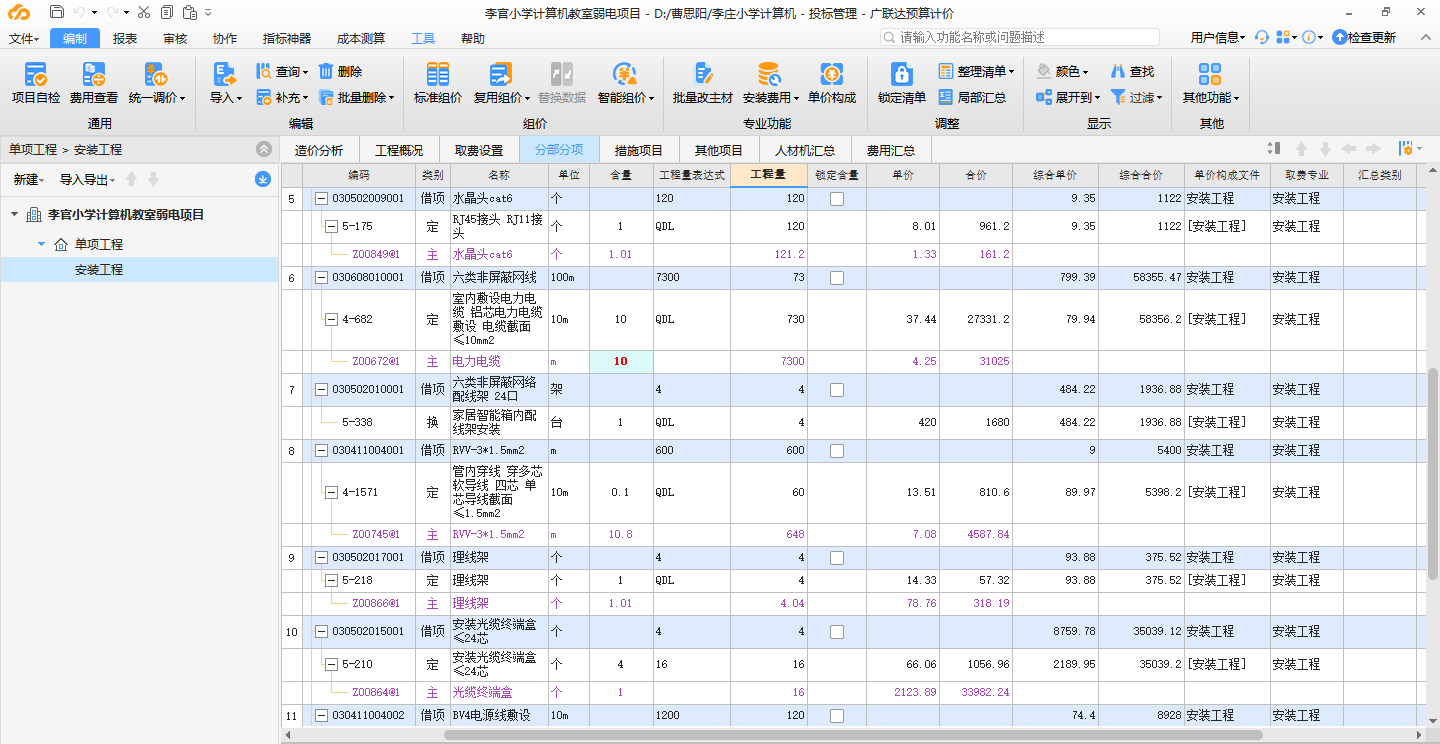Collapse left panel with double-chevron button
Viewport: 1440px width, 744px height.
tap(263, 149)
